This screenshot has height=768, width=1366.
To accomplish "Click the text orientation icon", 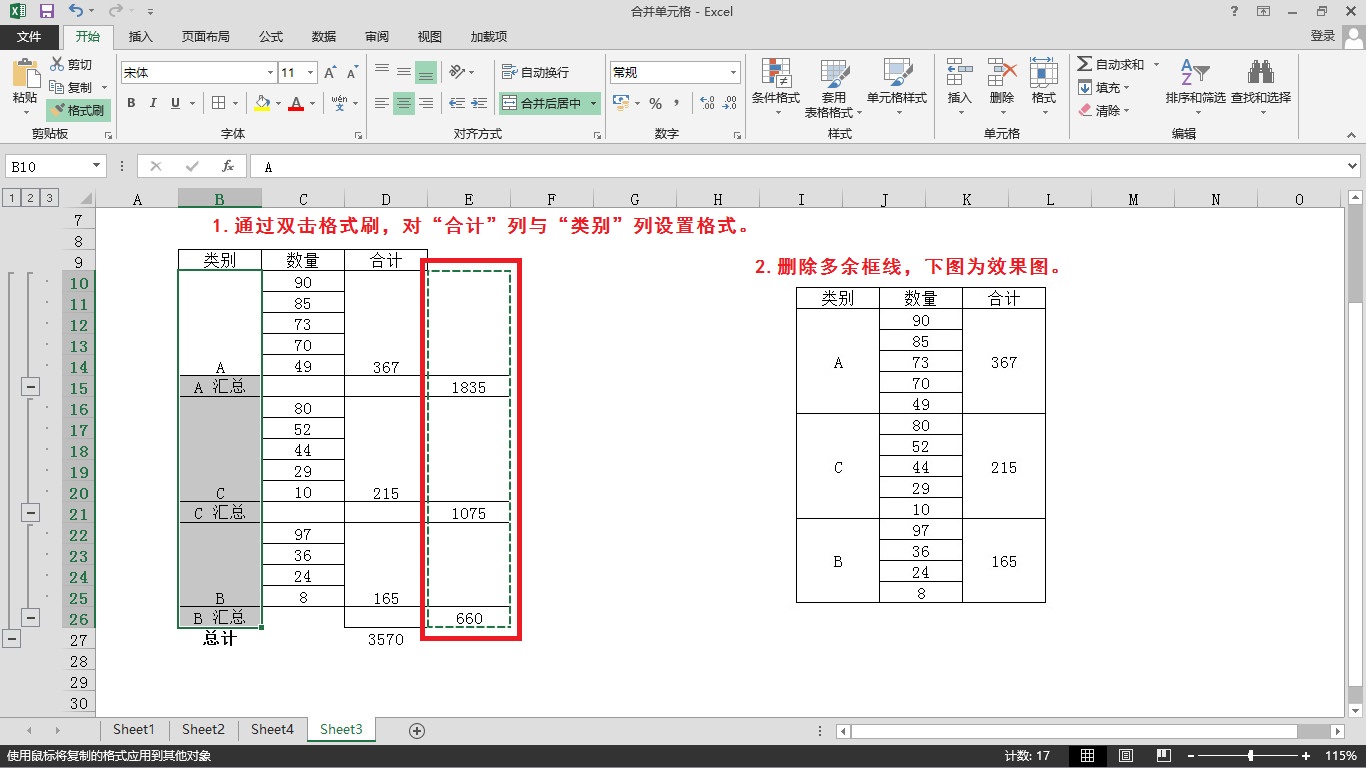I will [x=457, y=72].
